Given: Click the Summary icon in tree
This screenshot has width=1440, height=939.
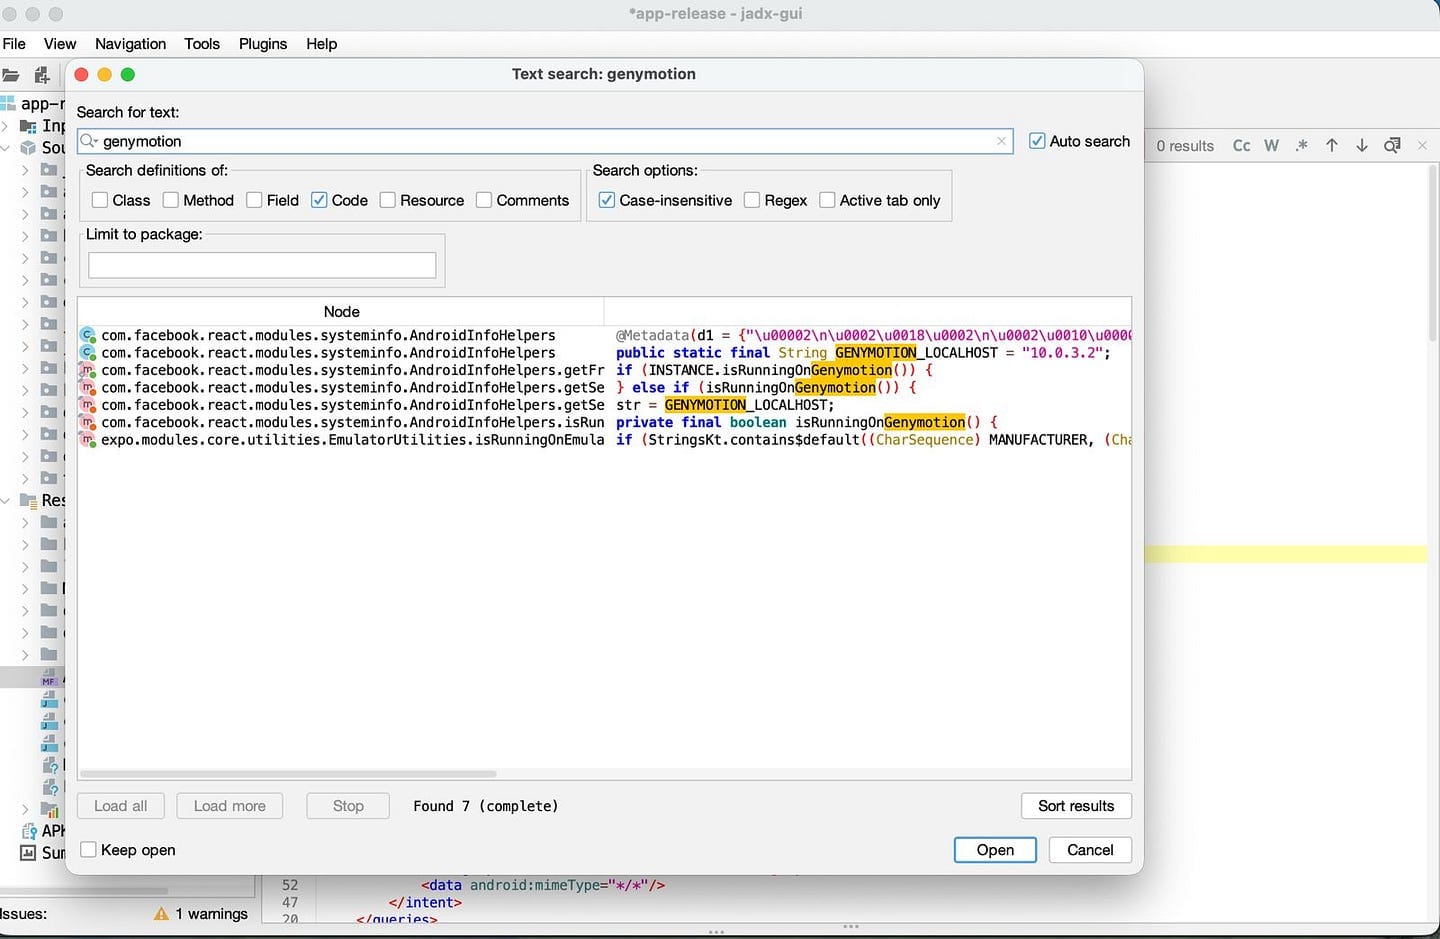Looking at the screenshot, I should point(28,853).
